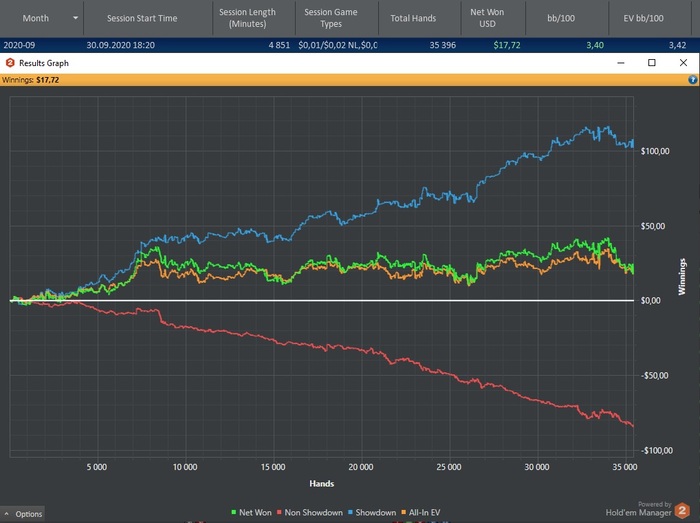Click the $0,01/$0,02 NL game types cell
Image resolution: width=700 pixels, height=523 pixels.
click(x=338, y=45)
